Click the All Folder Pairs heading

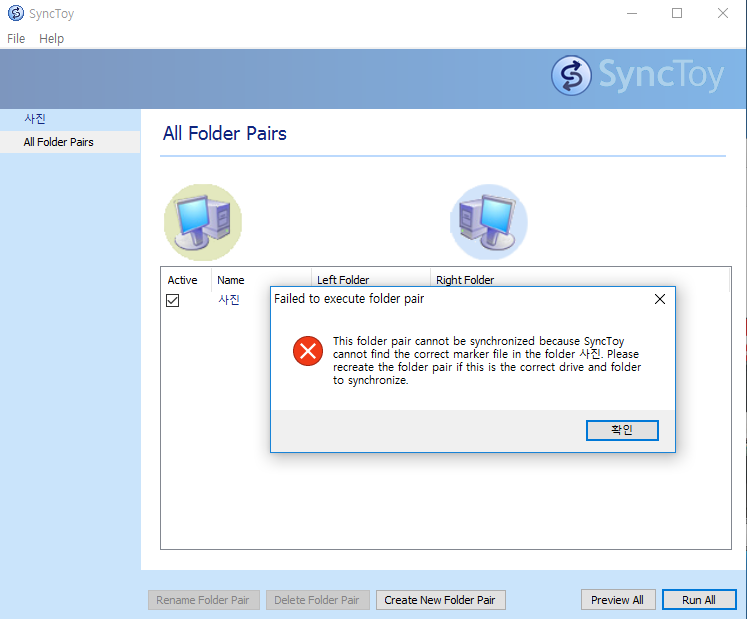pyautogui.click(x=224, y=133)
